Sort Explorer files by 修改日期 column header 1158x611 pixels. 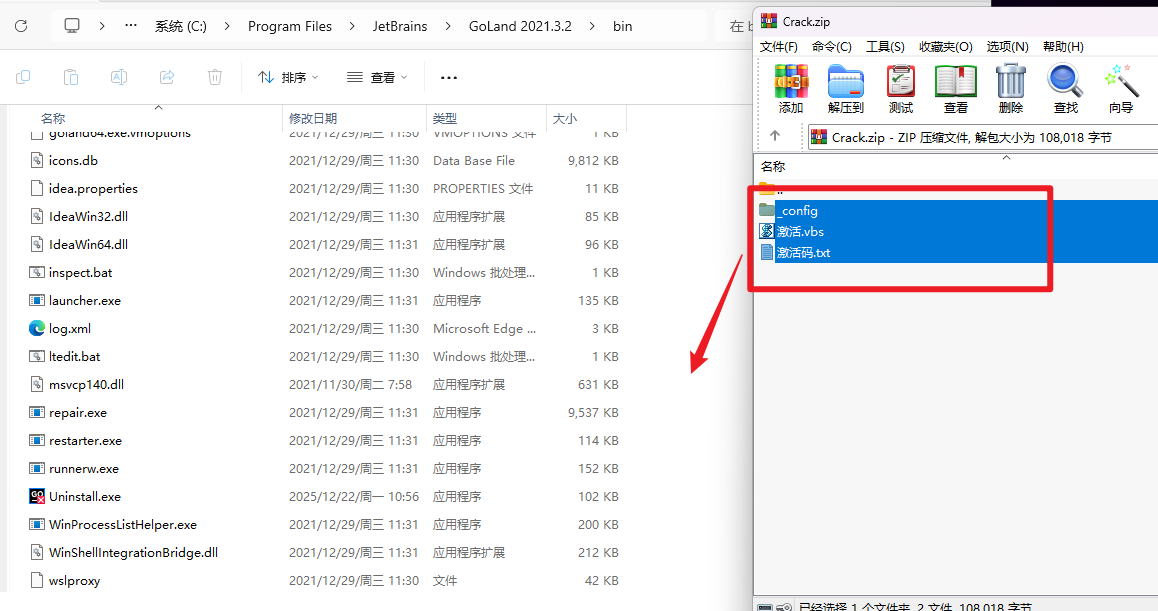(354, 118)
